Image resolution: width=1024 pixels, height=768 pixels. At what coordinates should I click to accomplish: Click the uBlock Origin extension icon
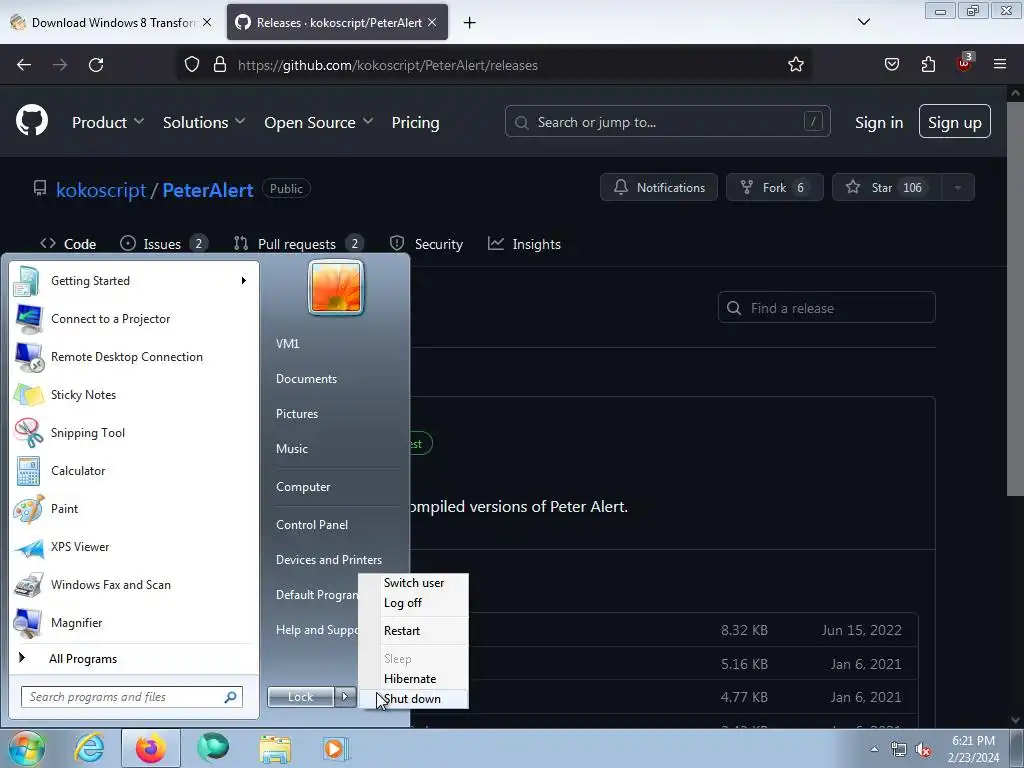coord(965,63)
